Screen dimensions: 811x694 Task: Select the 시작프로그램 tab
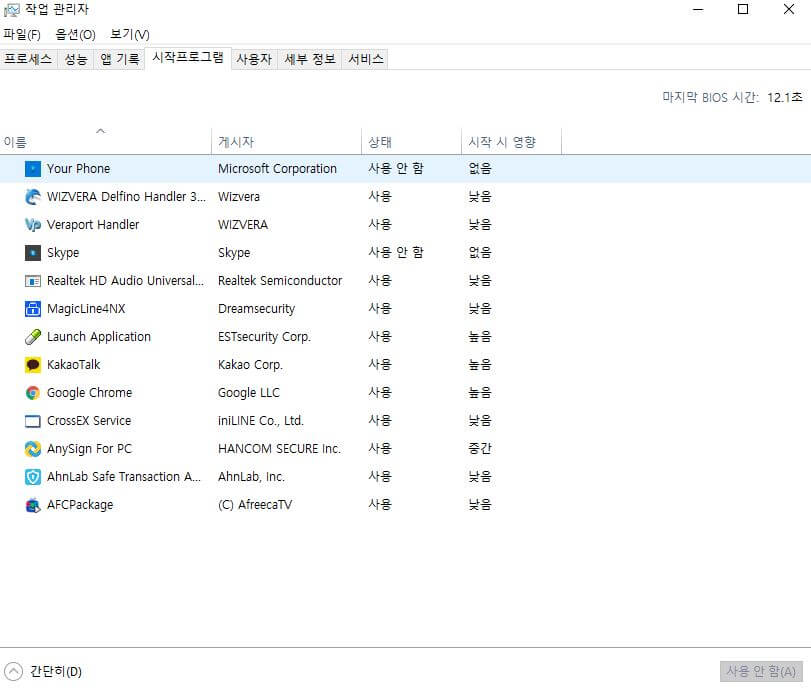point(188,57)
